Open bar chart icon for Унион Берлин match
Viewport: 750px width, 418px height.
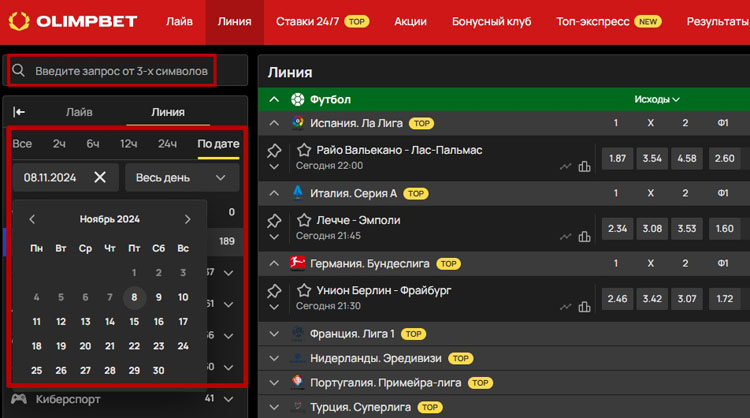point(584,306)
